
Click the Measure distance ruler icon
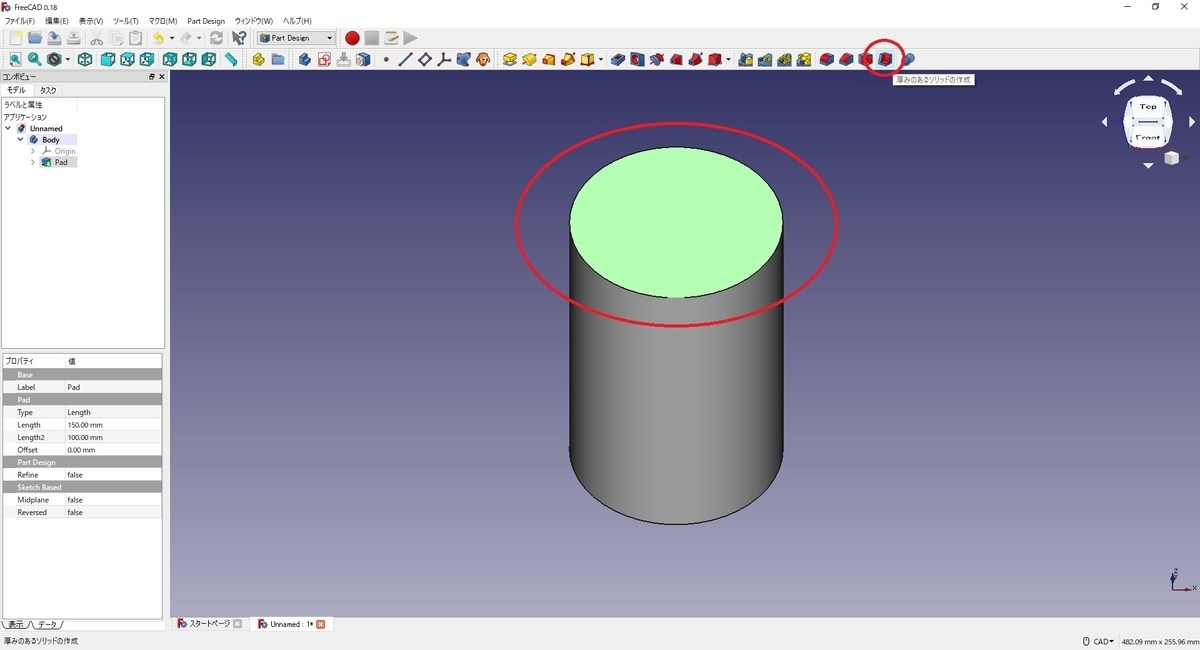[231, 60]
